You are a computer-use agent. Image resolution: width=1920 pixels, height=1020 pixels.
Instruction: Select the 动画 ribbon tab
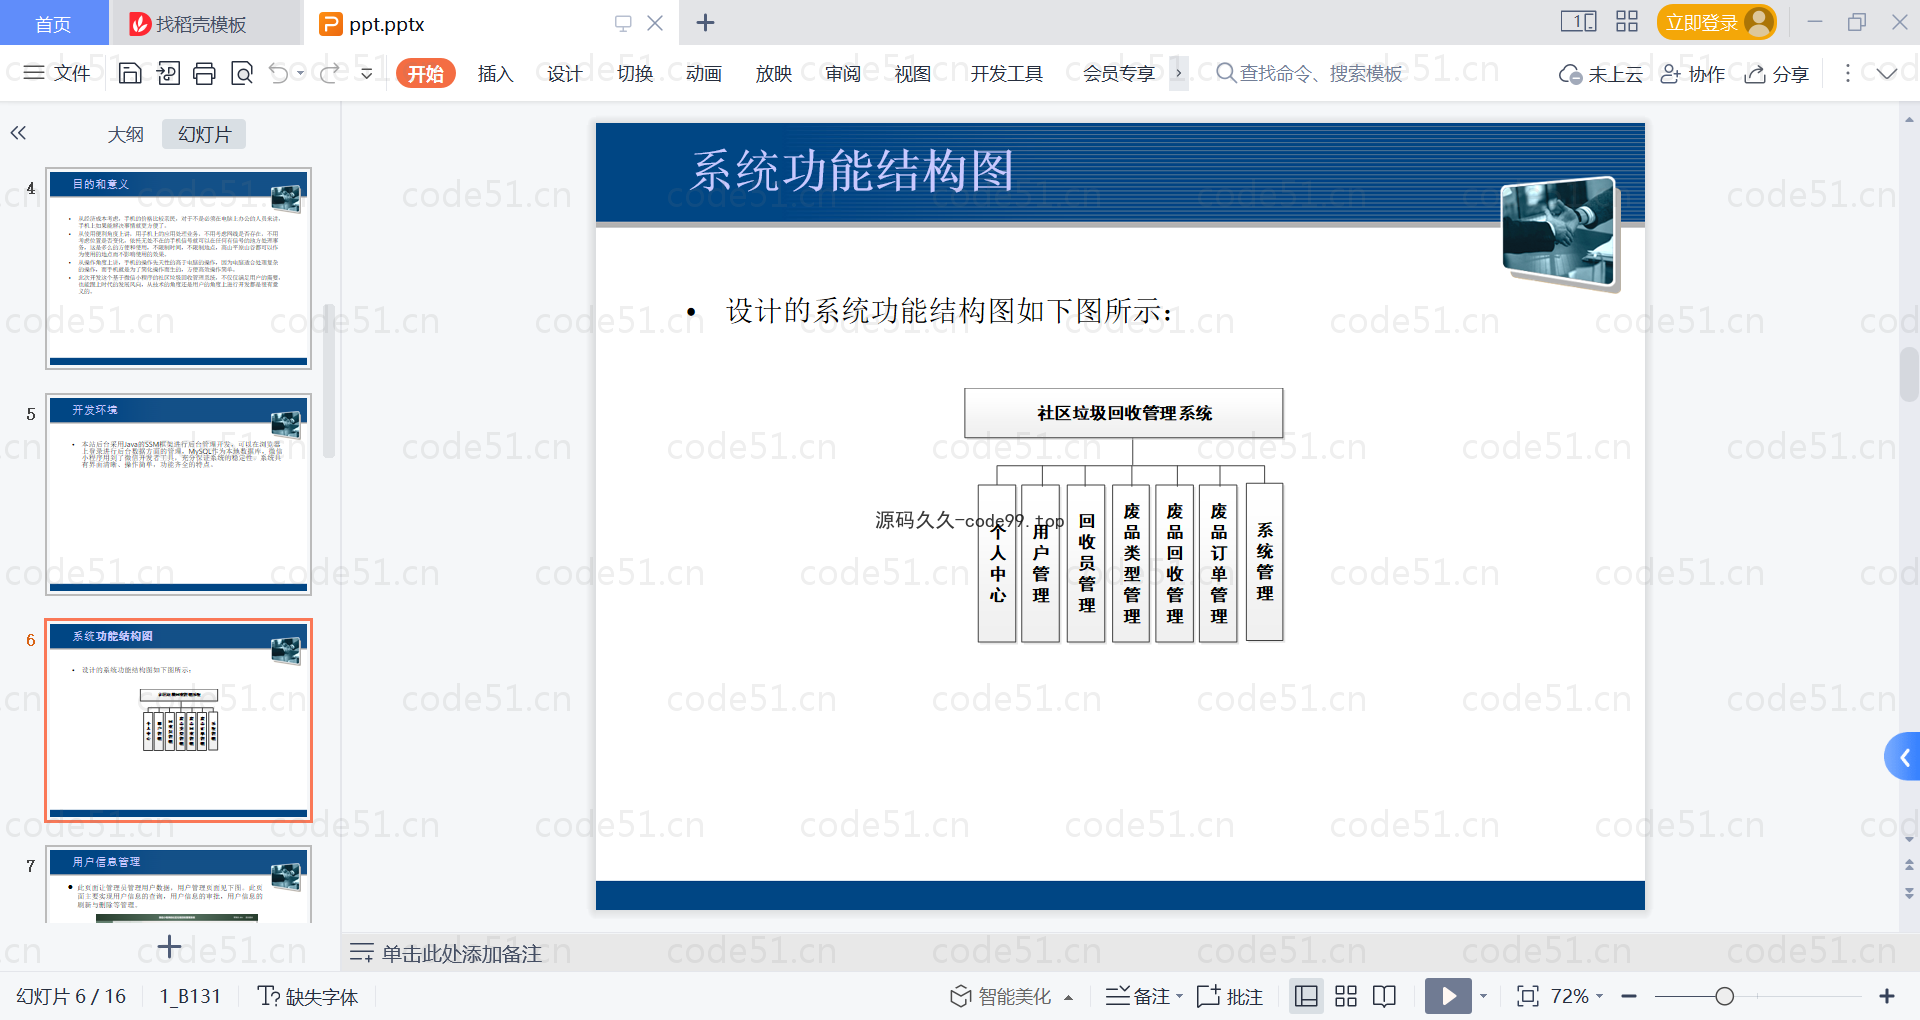(x=704, y=73)
